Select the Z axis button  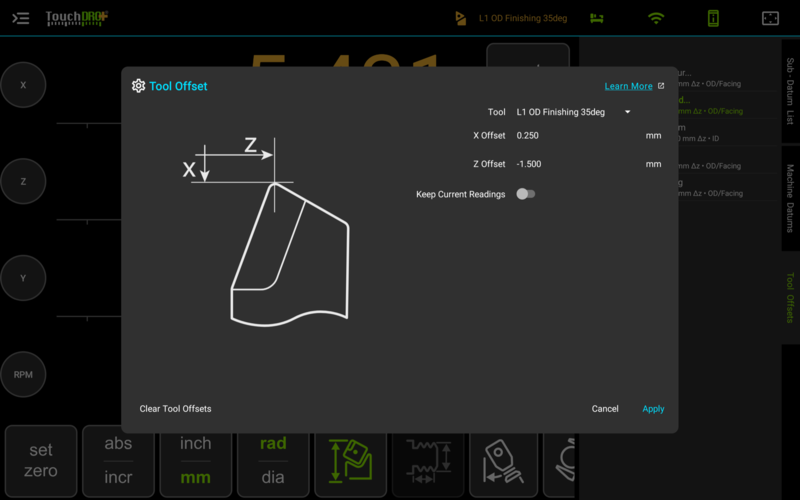coord(23,182)
